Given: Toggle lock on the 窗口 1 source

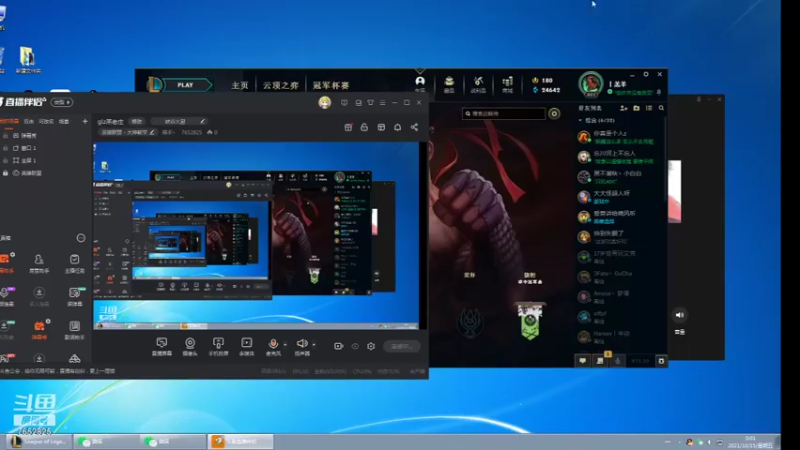Looking at the screenshot, I should click(x=6, y=148).
